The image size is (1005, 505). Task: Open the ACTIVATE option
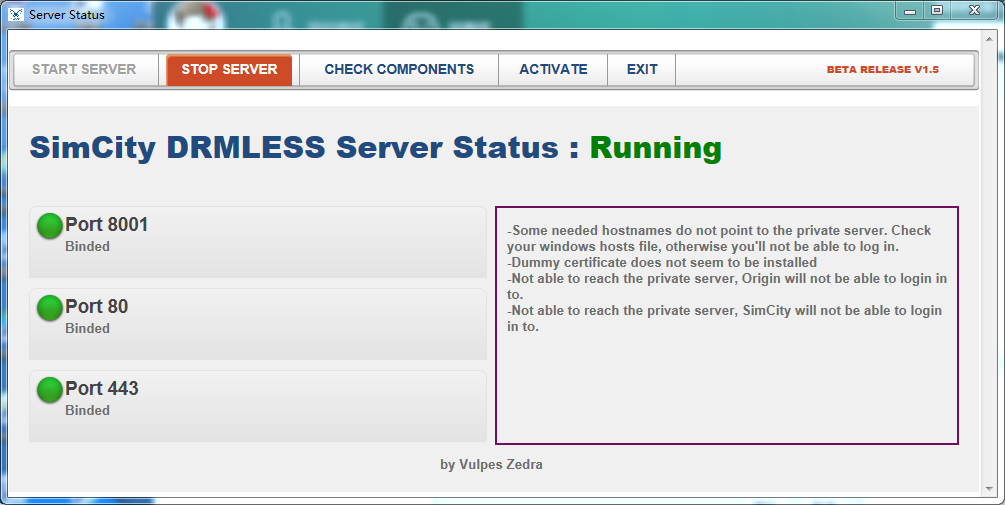coord(553,69)
